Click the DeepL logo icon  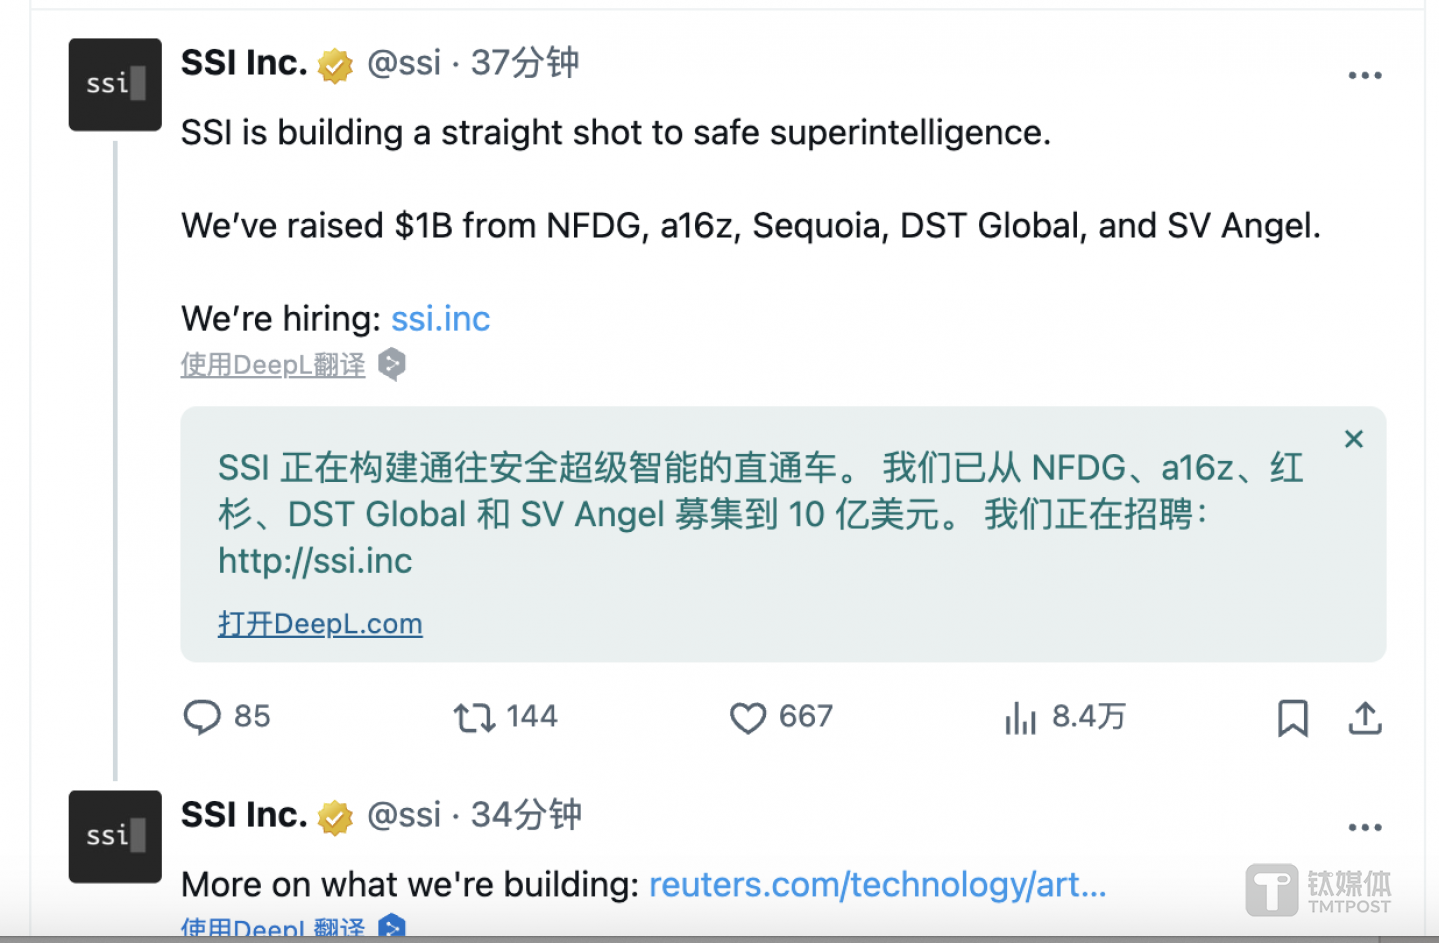tap(392, 365)
